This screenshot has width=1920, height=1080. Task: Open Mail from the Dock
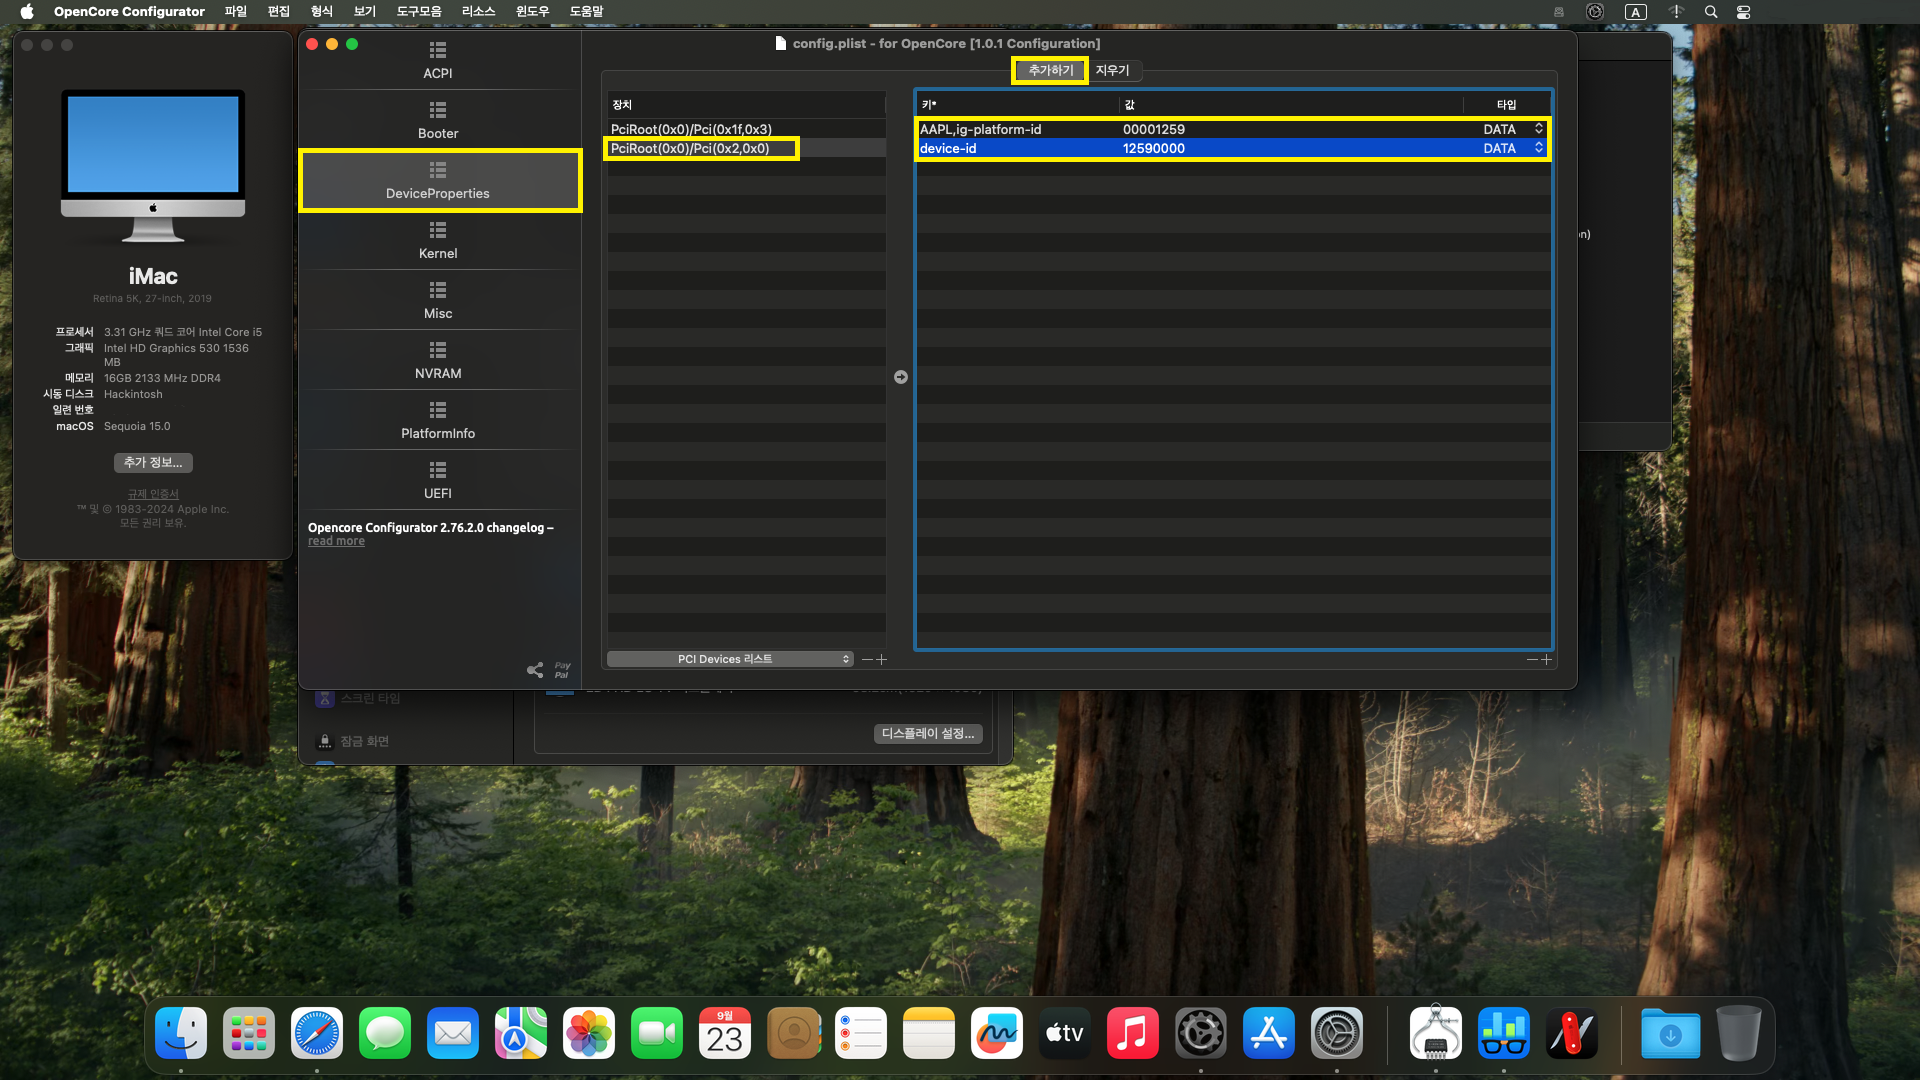tap(453, 1033)
